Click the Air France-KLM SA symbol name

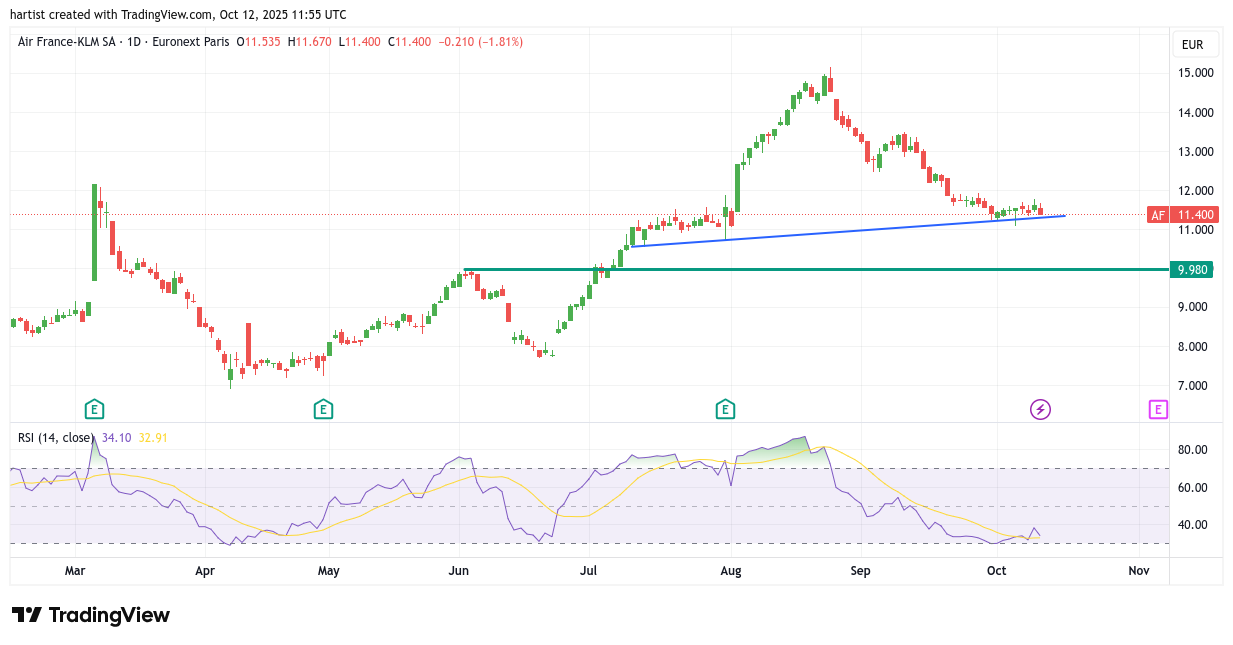point(65,42)
